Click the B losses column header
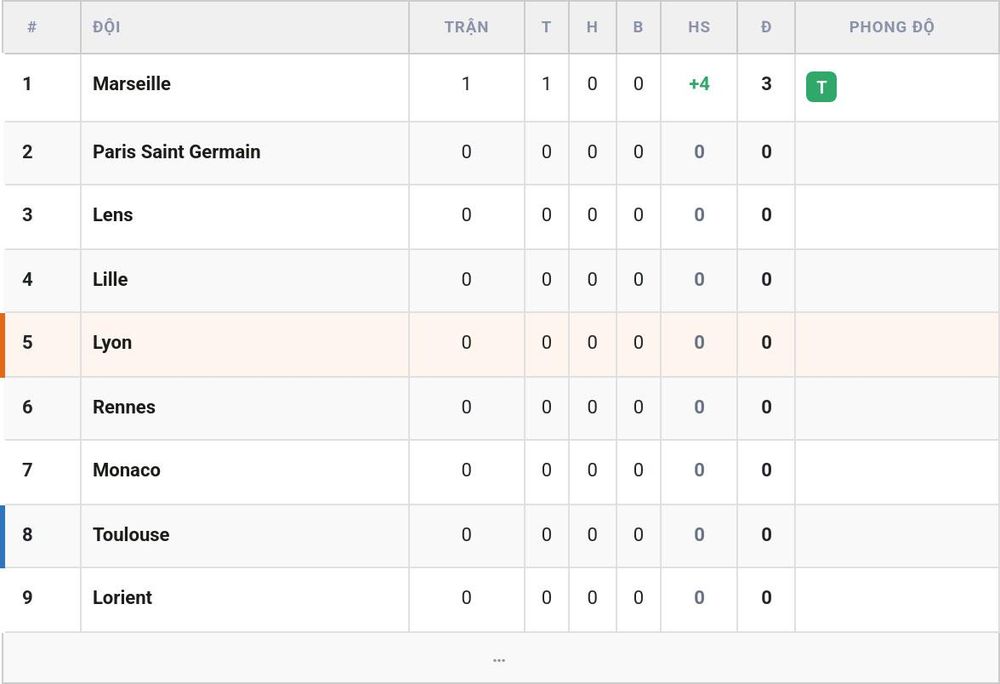Viewport: 1000px width, 684px height. pyautogui.click(x=638, y=27)
